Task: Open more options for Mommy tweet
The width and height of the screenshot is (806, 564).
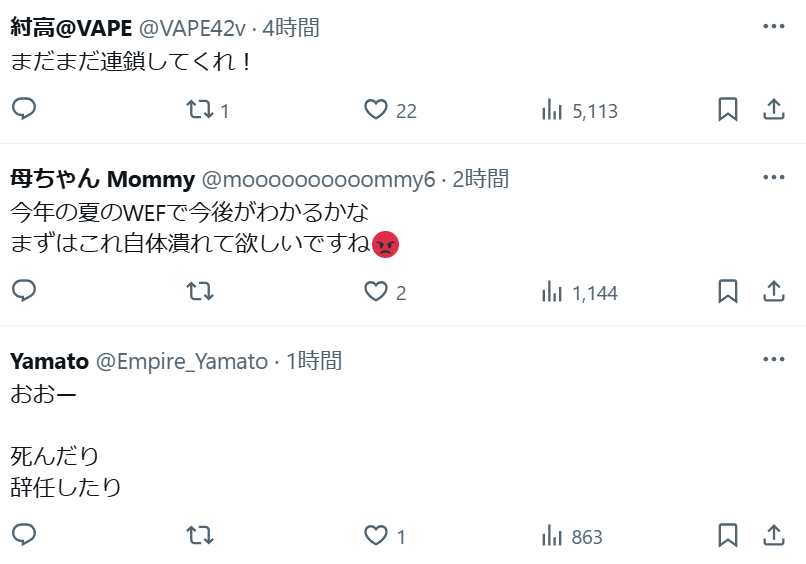Action: (x=774, y=177)
